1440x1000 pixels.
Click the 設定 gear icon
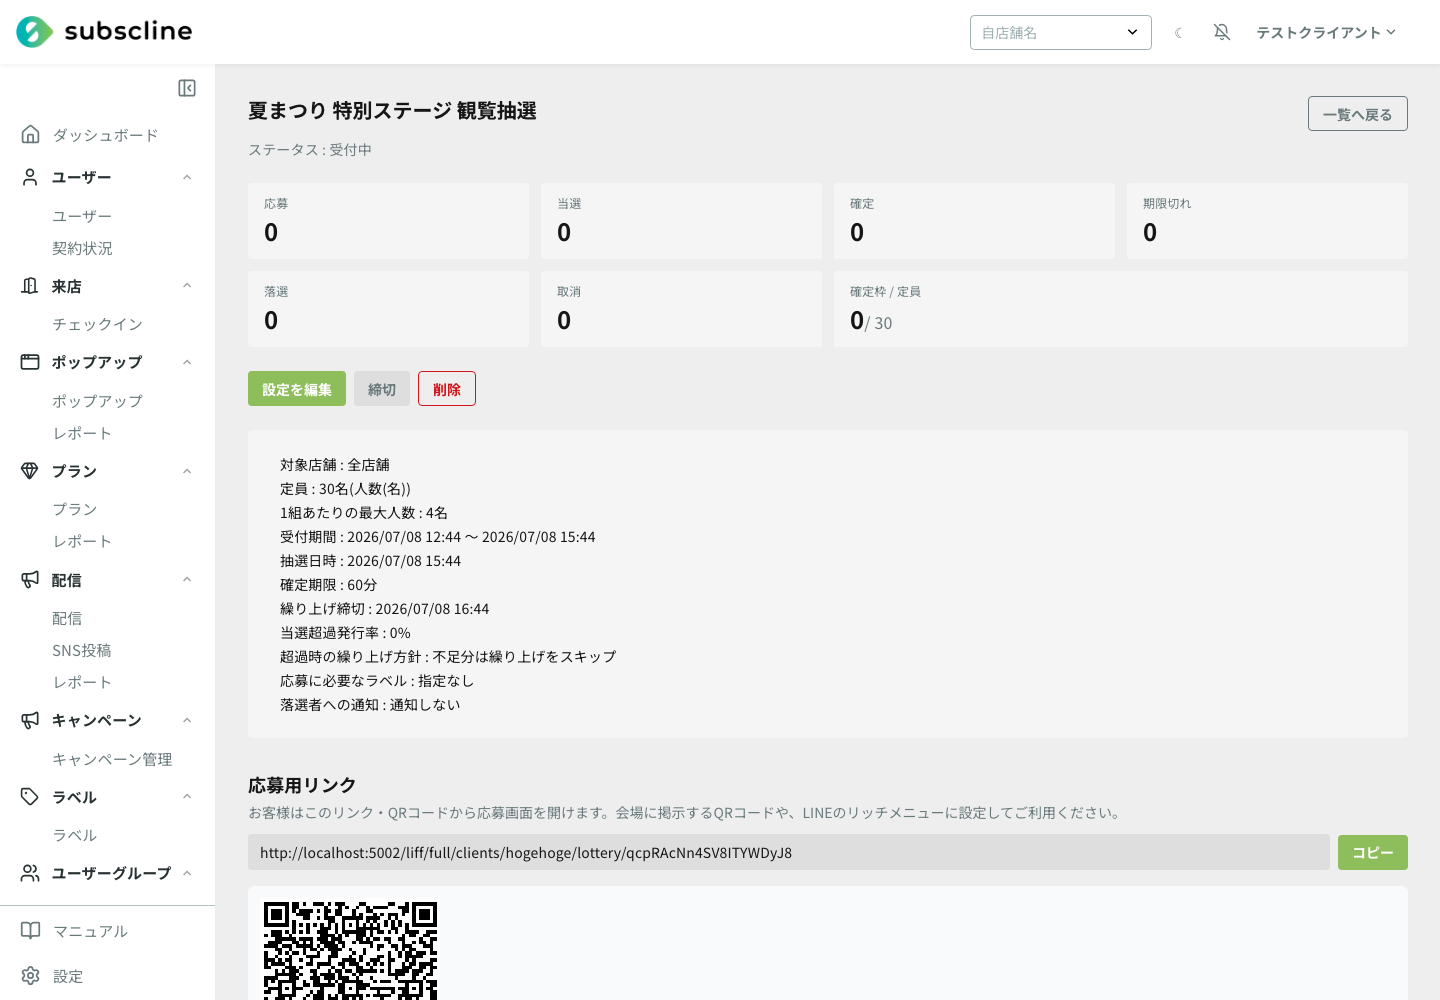31,976
